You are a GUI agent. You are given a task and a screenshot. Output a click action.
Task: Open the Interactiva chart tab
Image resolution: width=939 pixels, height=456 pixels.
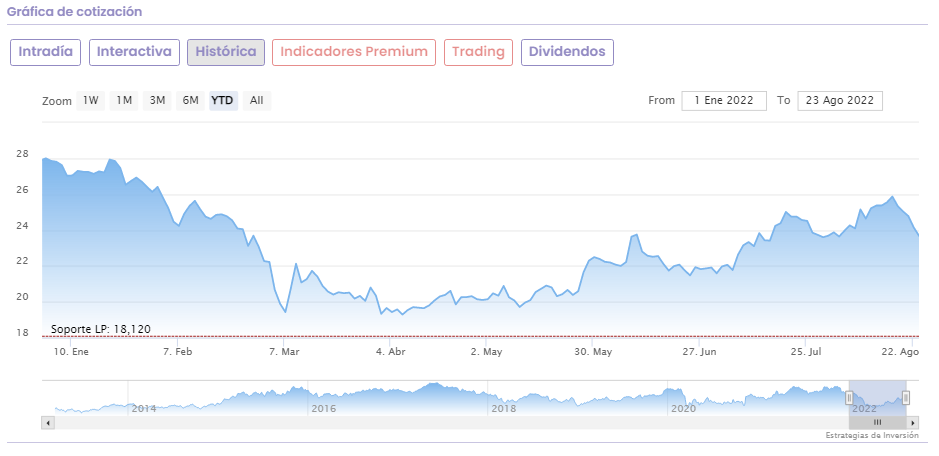tap(134, 52)
